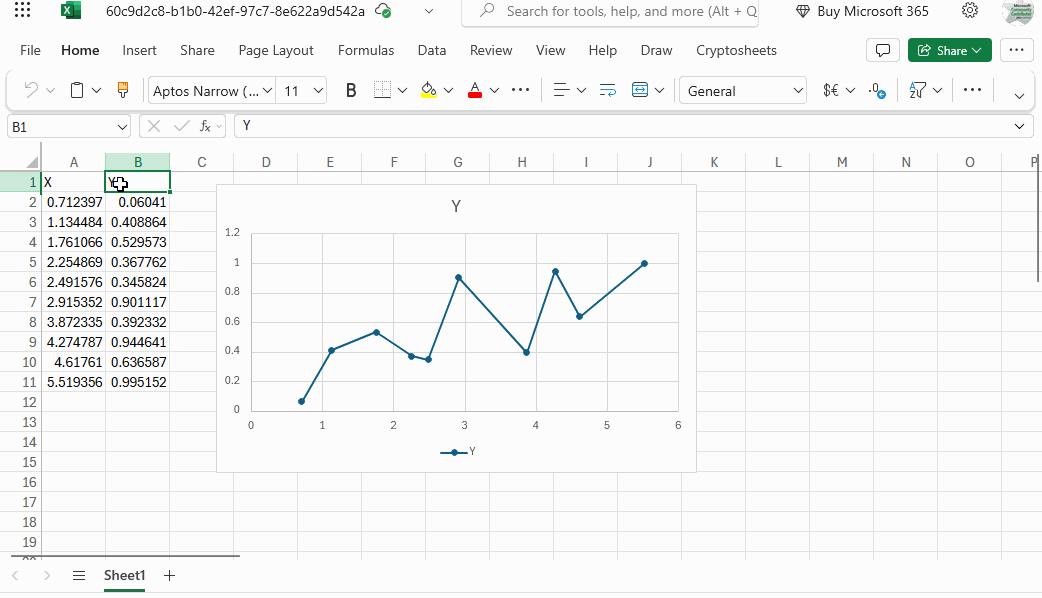Cancel formula entry X icon

tap(154, 126)
